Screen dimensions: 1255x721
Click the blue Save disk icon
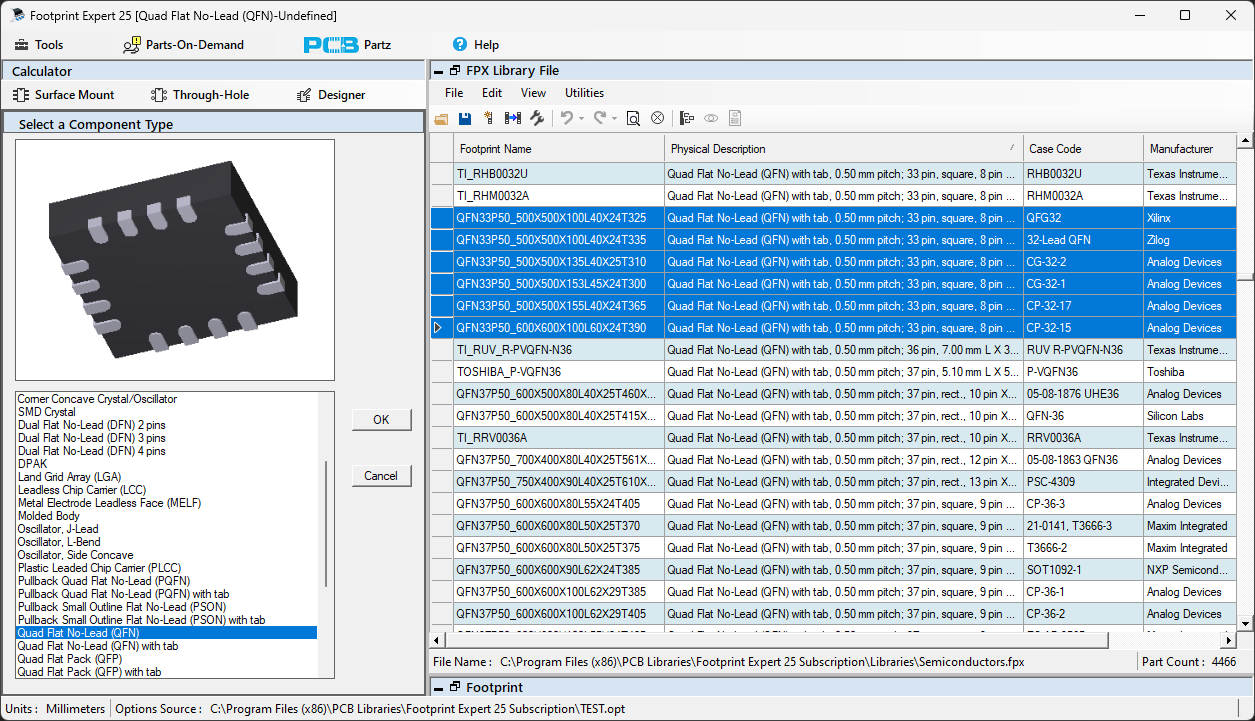465,118
